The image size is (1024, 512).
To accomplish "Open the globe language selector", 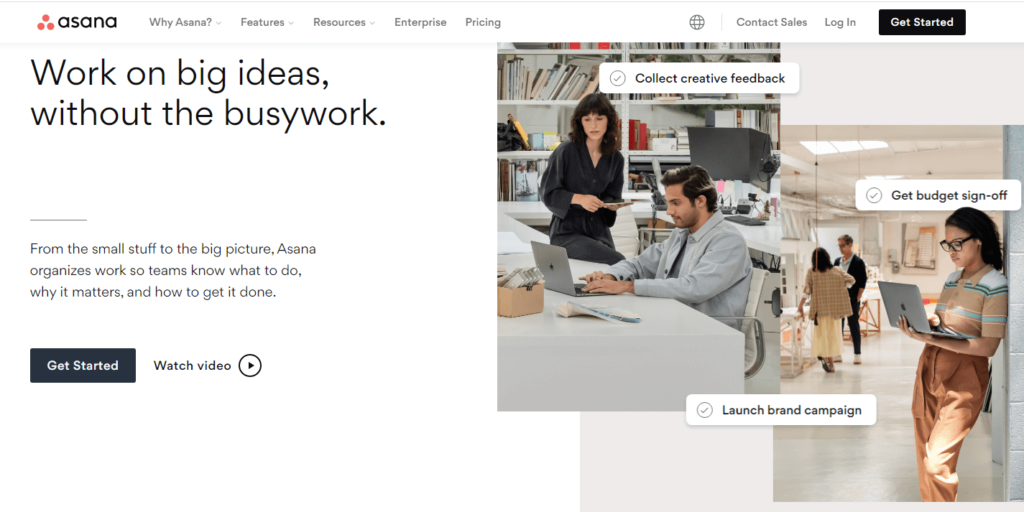I will click(697, 22).
